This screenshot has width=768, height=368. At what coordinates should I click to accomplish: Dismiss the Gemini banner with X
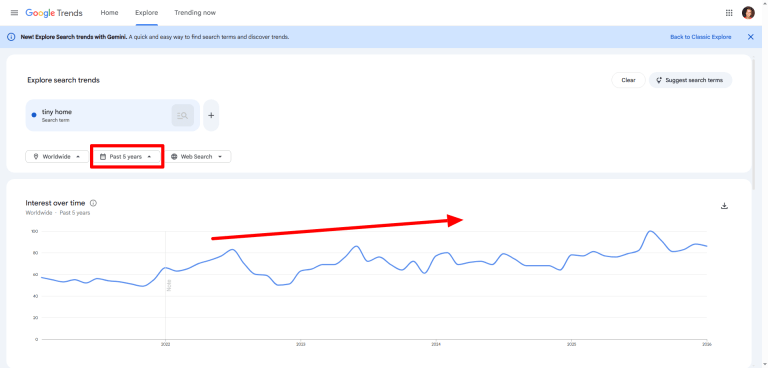tap(750, 37)
